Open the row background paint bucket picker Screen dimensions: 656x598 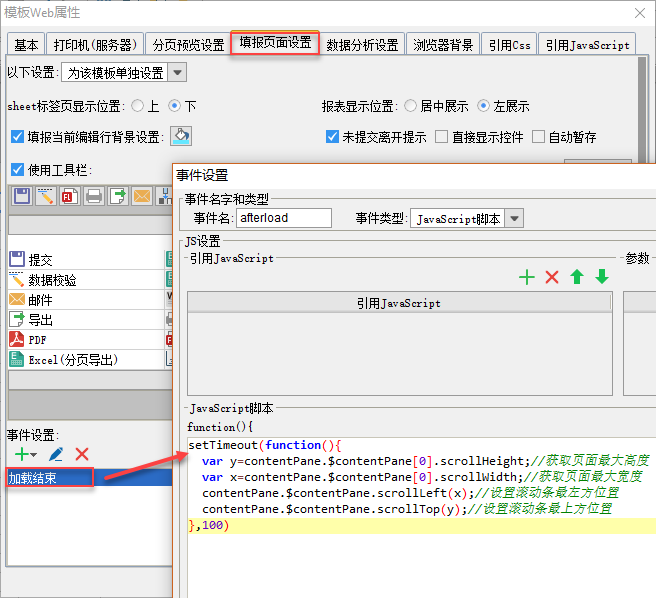click(181, 136)
